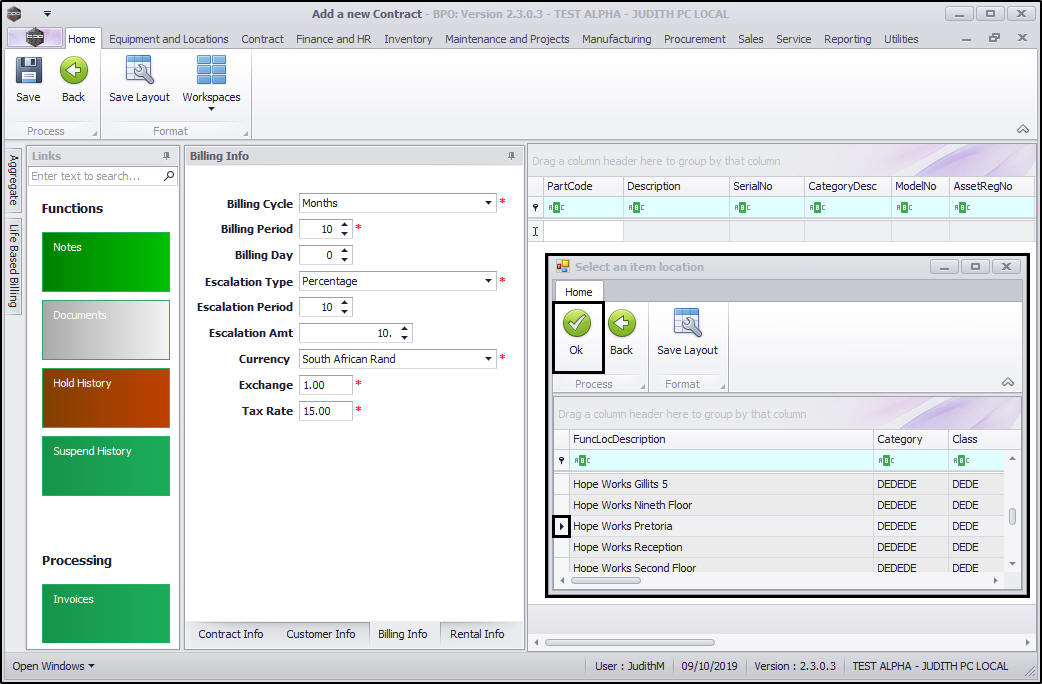Switch to the Rental Info tab
The height and width of the screenshot is (684, 1042).
[477, 634]
